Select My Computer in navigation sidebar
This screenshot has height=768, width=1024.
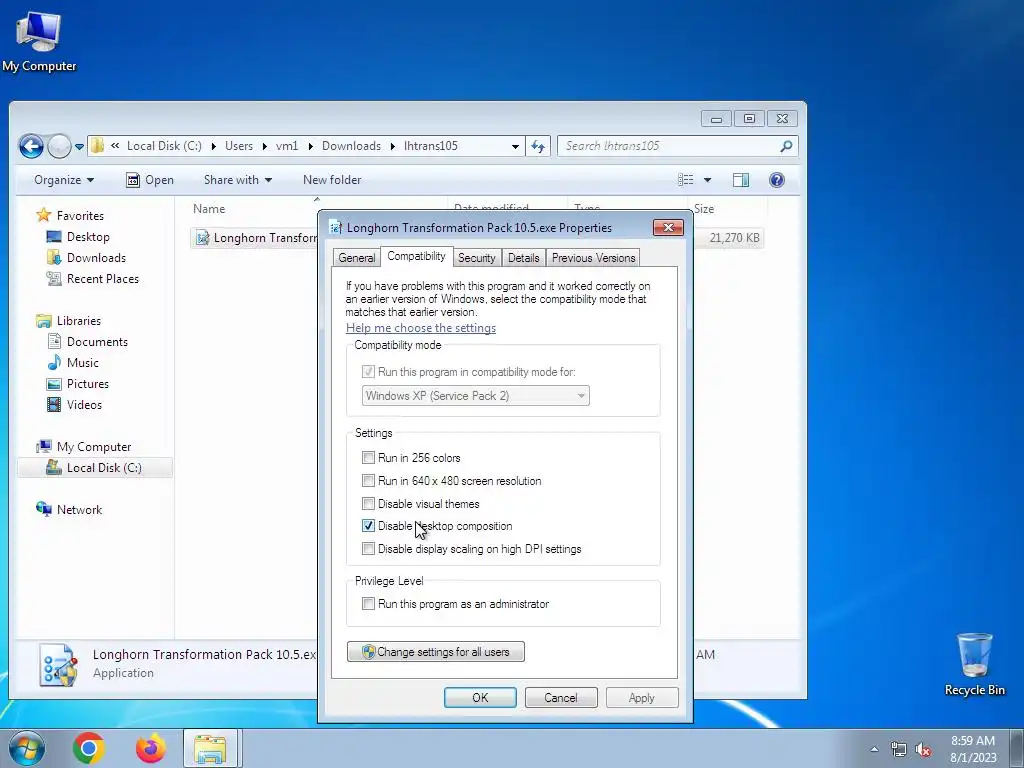[x=93, y=447]
